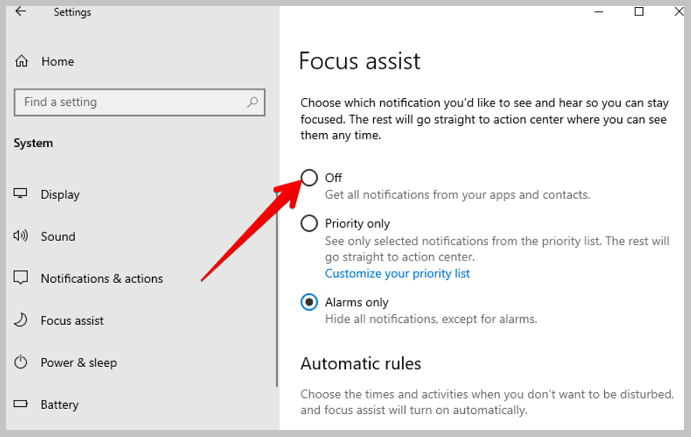Select the Off radio button
The height and width of the screenshot is (437, 691).
point(309,178)
